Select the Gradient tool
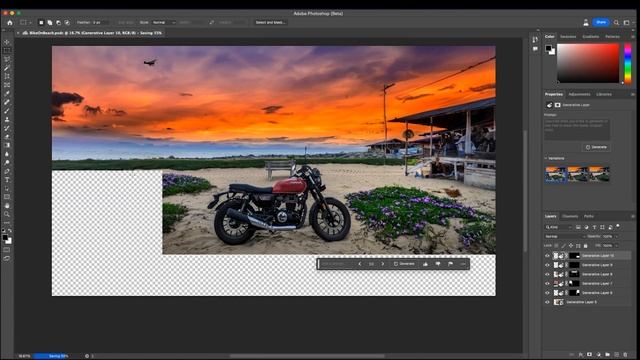The height and width of the screenshot is (360, 640). [x=7, y=145]
